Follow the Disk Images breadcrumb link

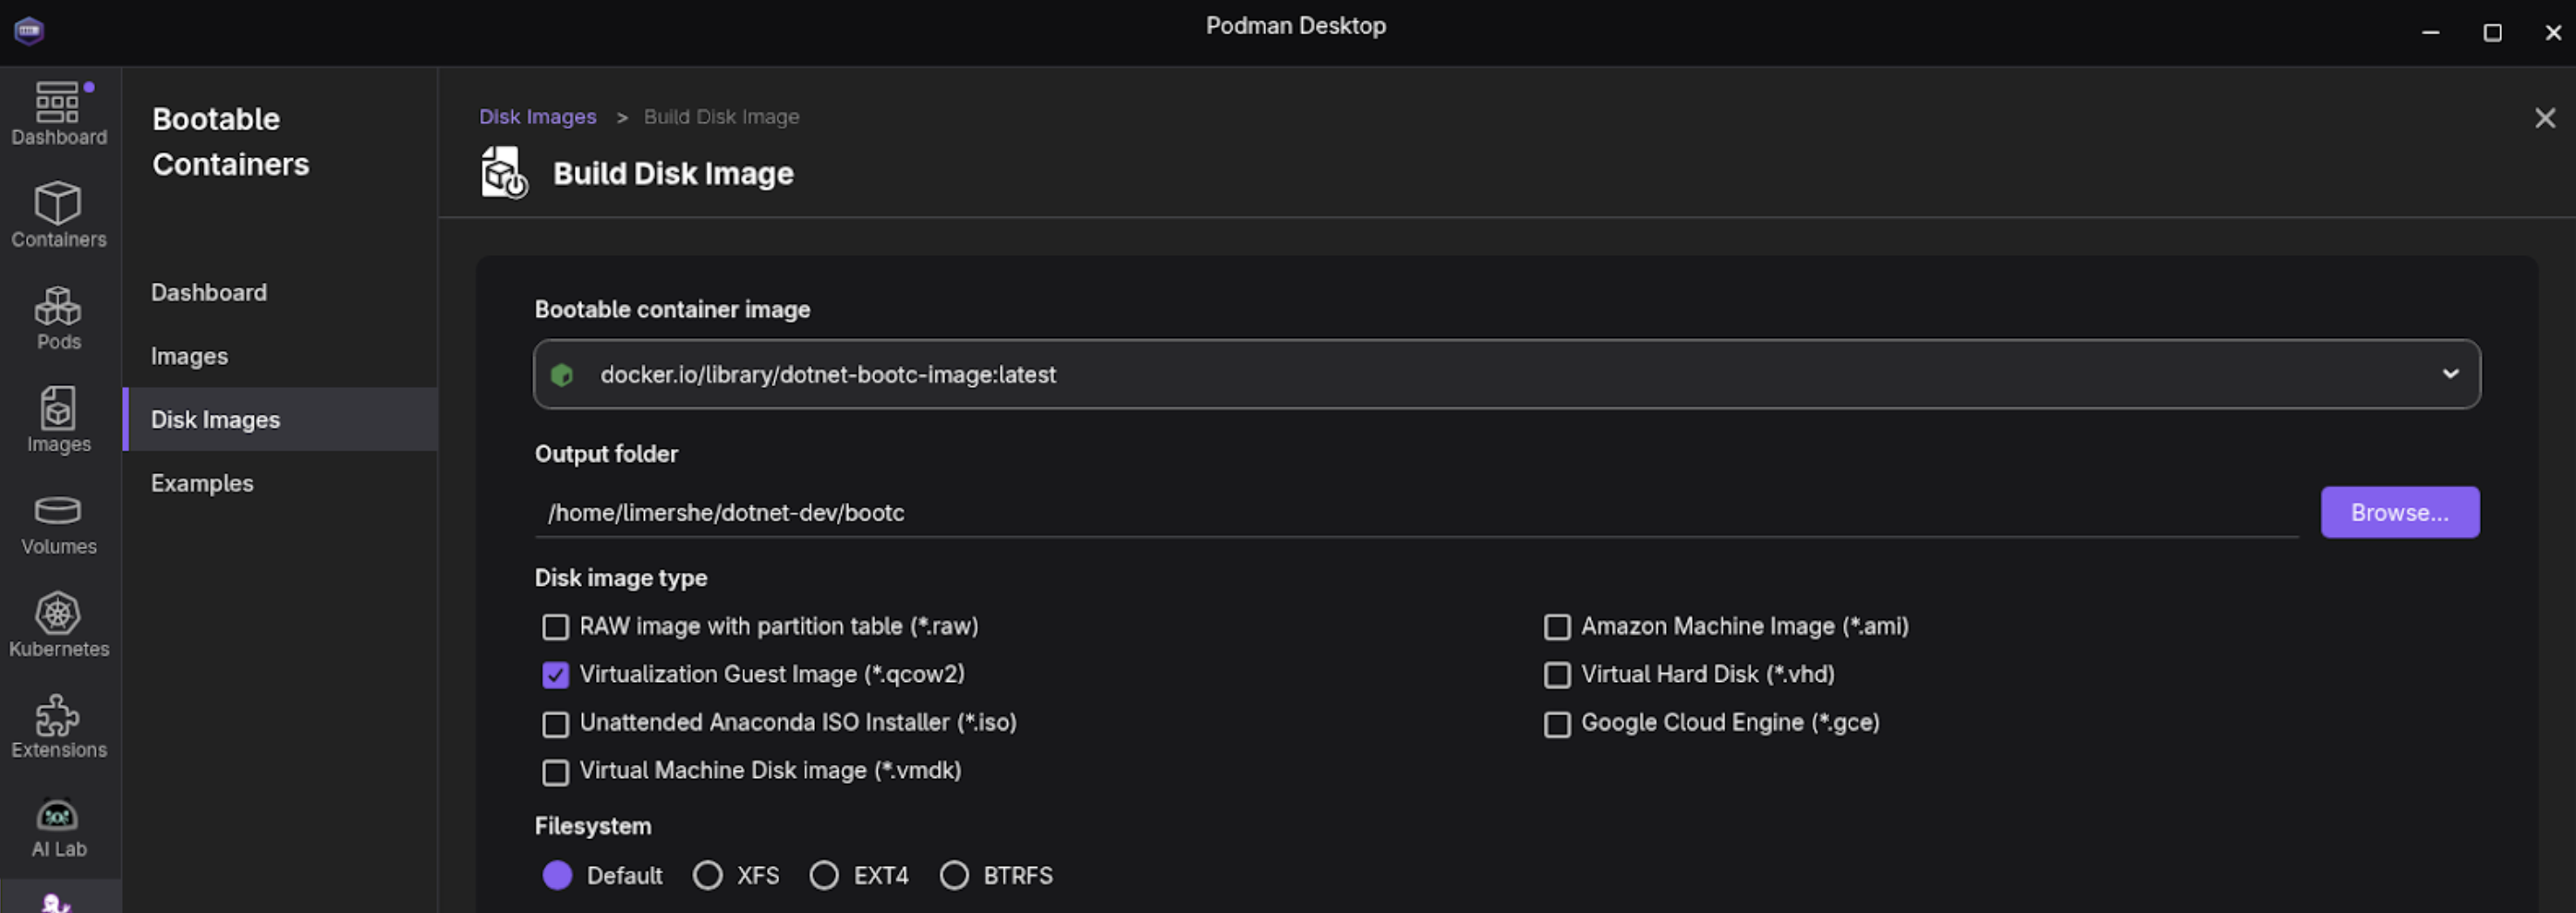537,117
